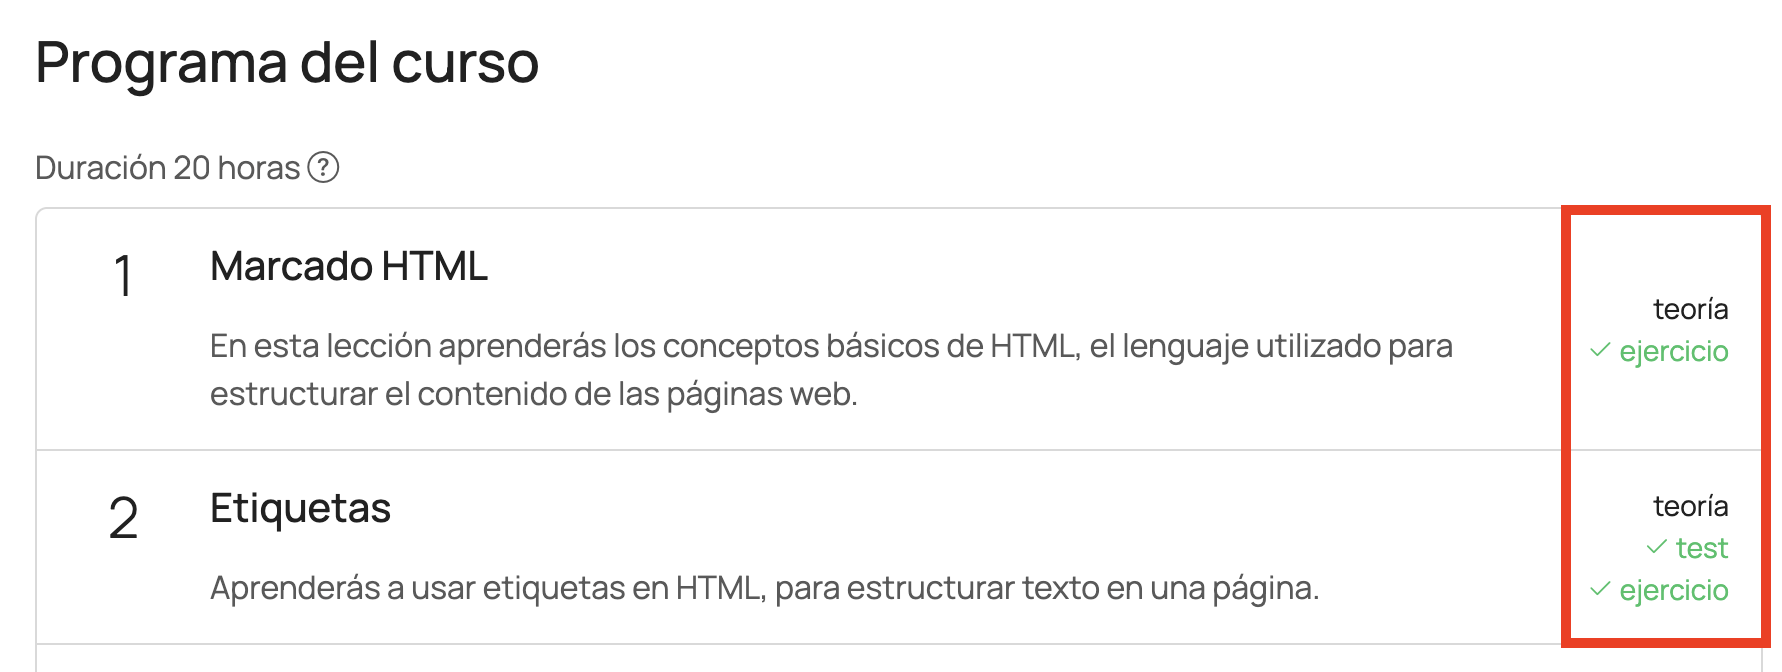This screenshot has height=672, width=1782.
Task: Click the test link in Etiquetas row
Action: [1701, 548]
